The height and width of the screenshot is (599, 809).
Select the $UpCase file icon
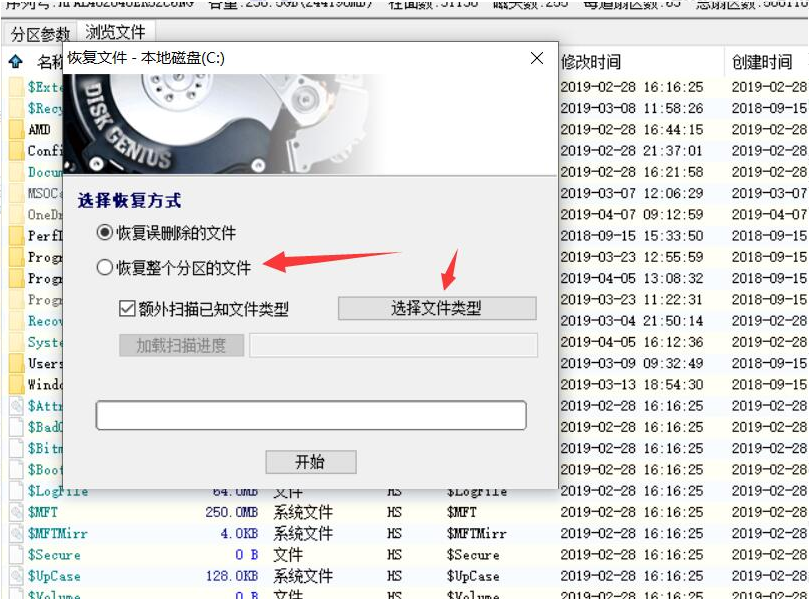[x=17, y=576]
